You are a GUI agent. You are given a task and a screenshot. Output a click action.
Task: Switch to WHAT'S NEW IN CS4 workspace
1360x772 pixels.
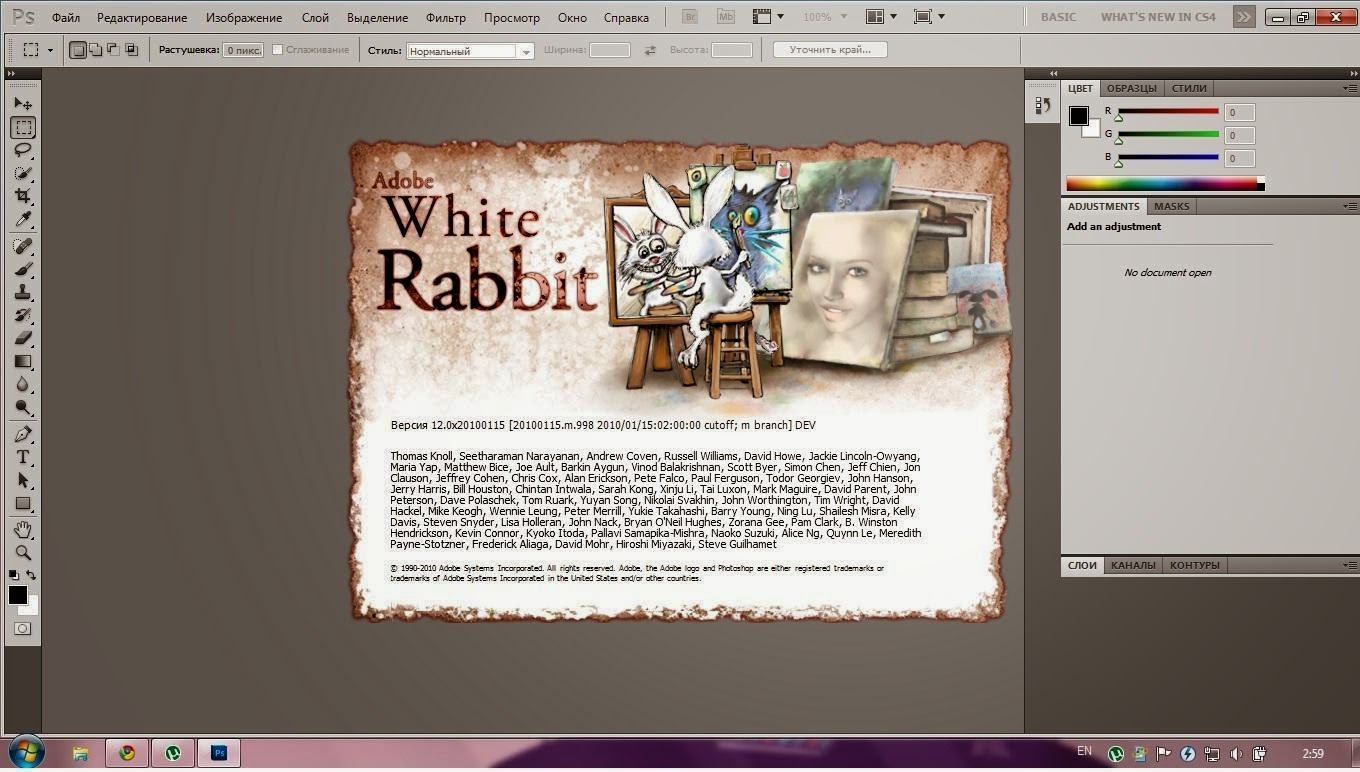[x=1158, y=17]
